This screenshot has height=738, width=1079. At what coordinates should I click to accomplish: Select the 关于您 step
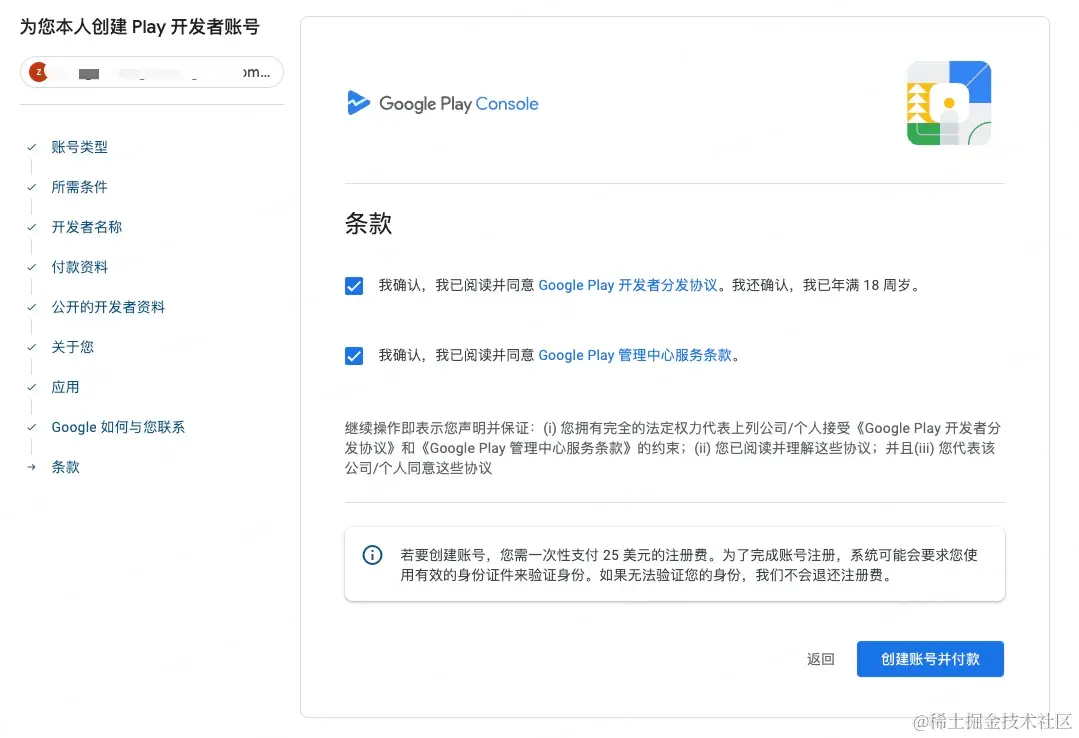coord(72,347)
